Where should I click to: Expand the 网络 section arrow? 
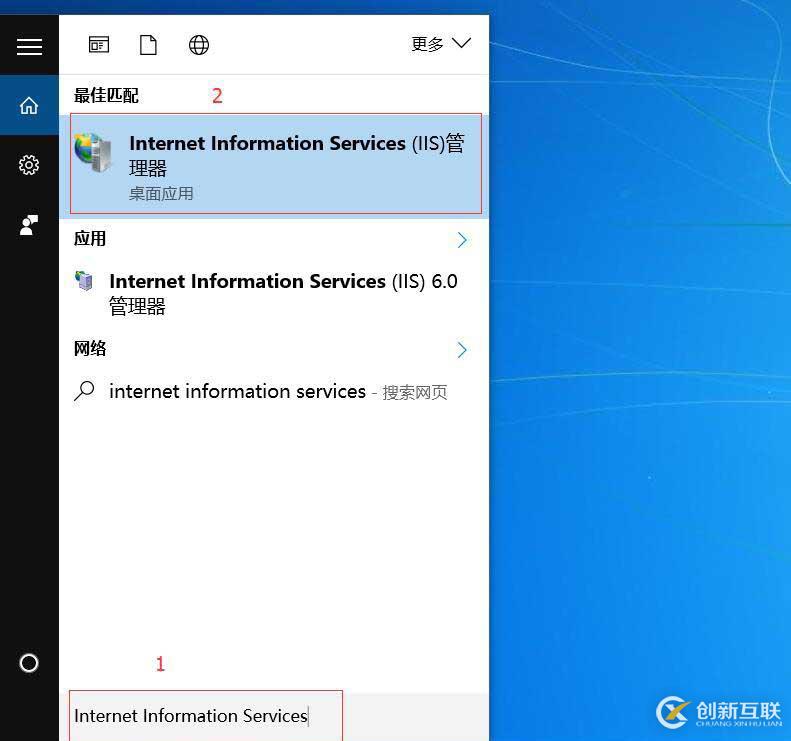[x=462, y=350]
